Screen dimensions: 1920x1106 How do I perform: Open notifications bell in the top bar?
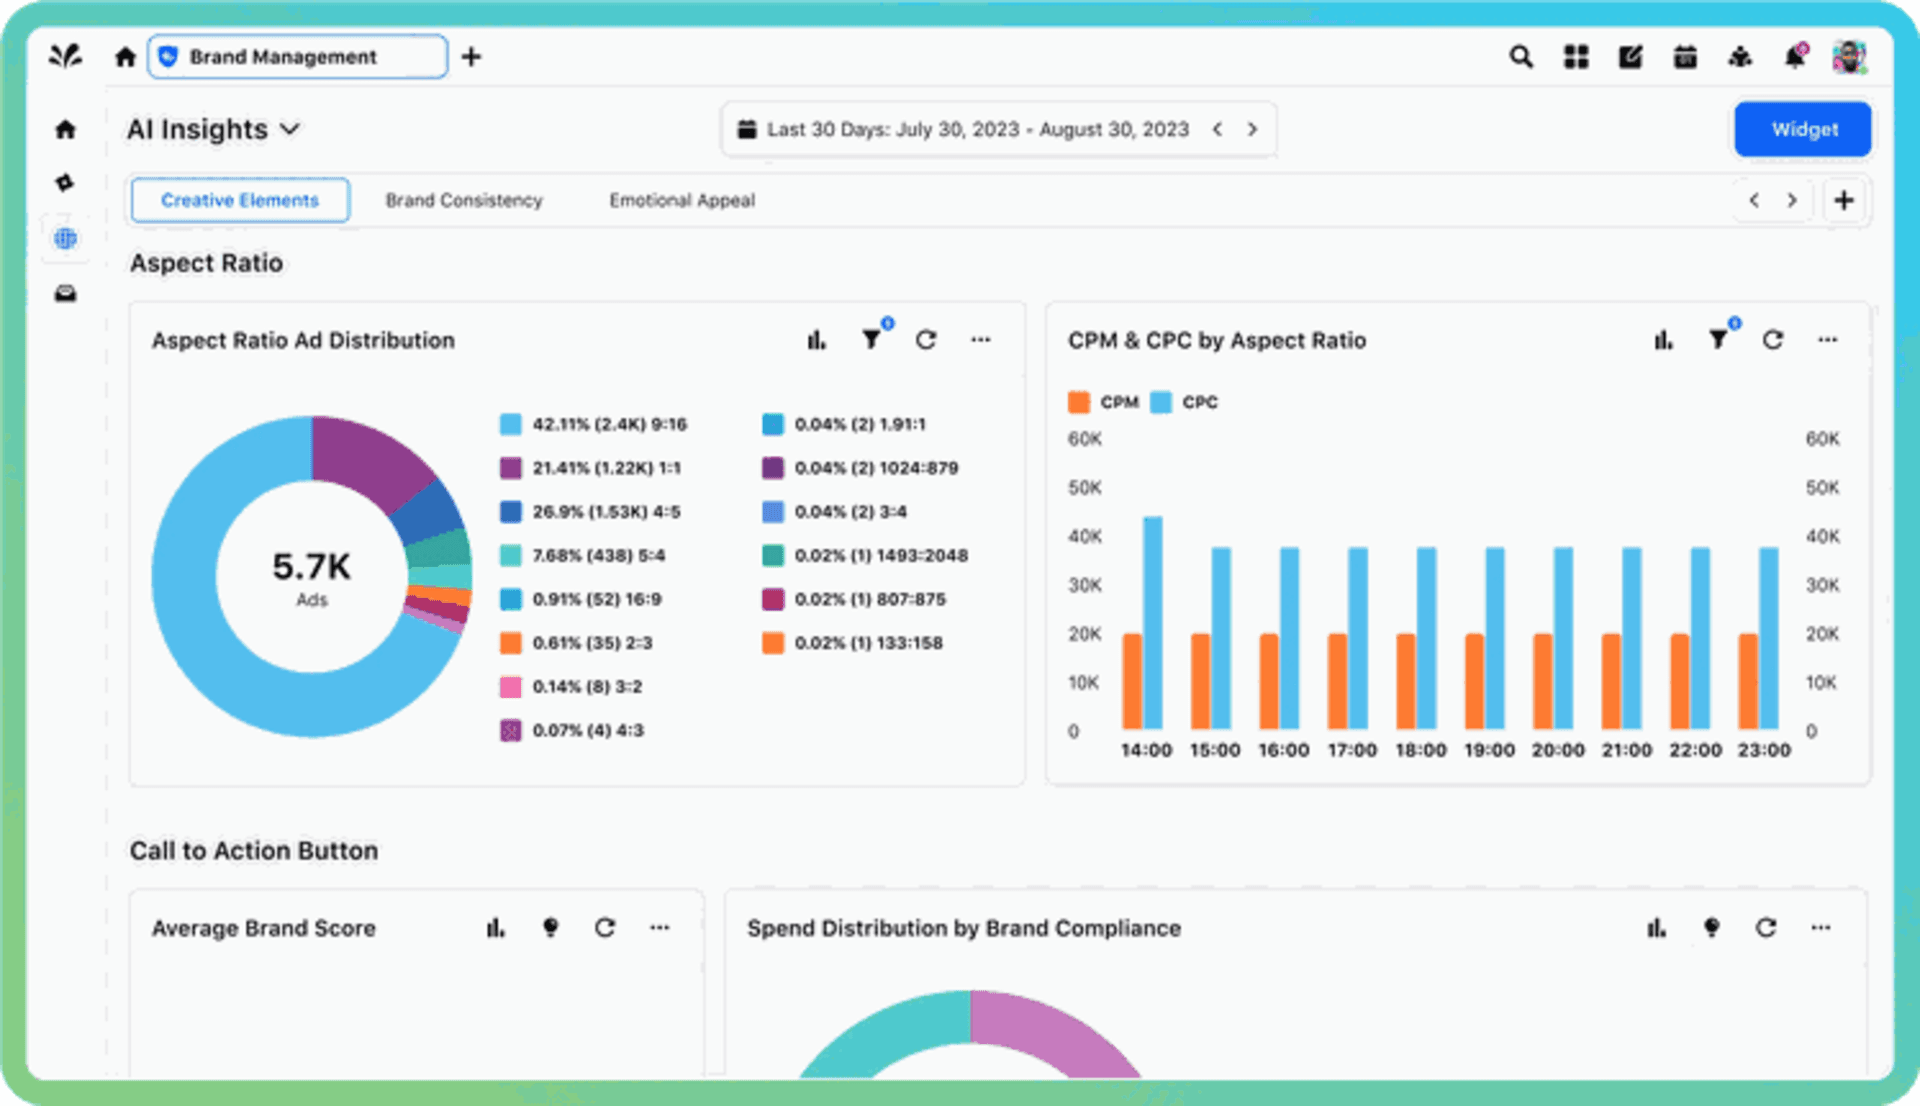[x=1793, y=57]
